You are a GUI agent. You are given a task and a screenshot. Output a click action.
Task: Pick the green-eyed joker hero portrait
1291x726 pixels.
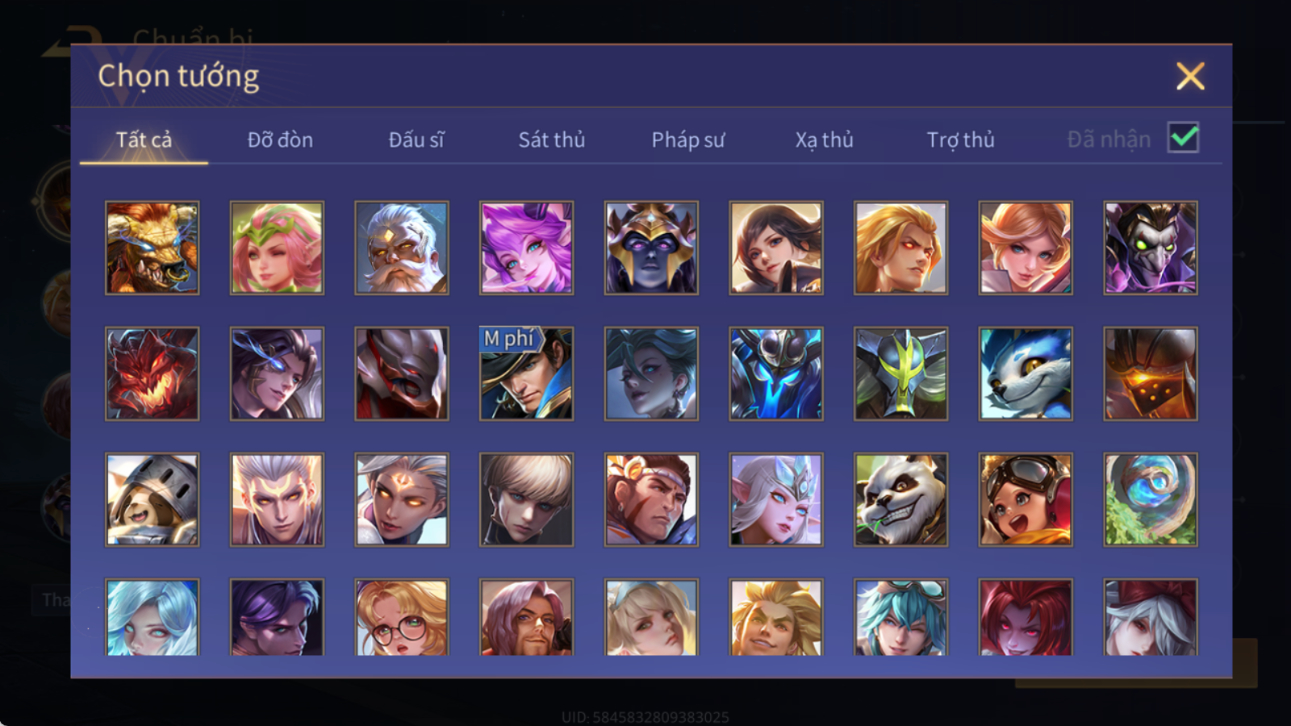point(1151,248)
